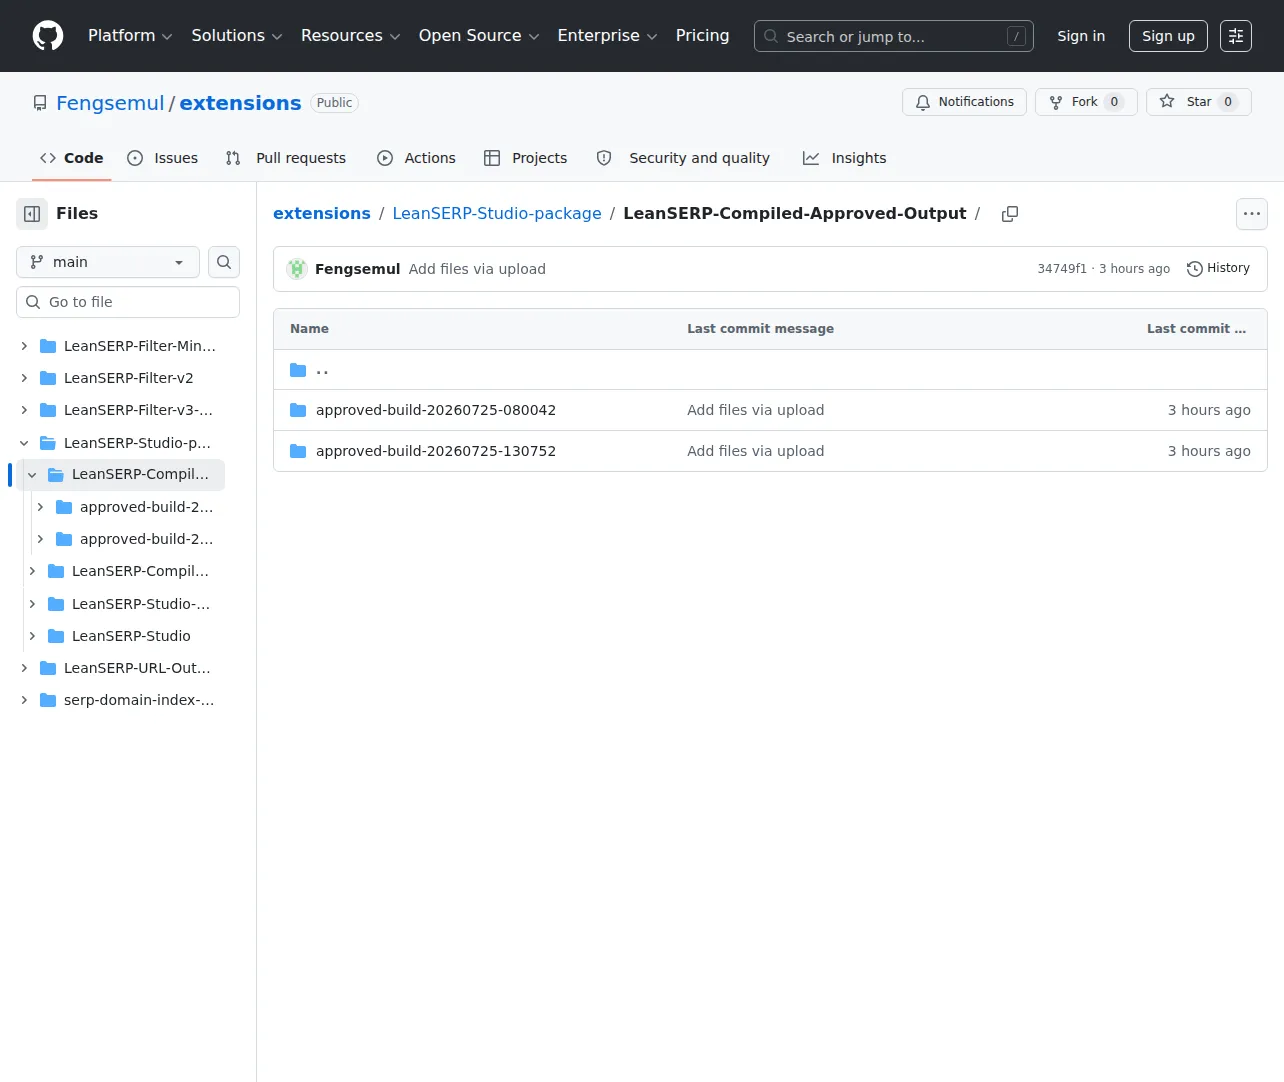This screenshot has height=1082, width=1284.
Task: Copy the folder path to clipboard
Action: 1010,214
